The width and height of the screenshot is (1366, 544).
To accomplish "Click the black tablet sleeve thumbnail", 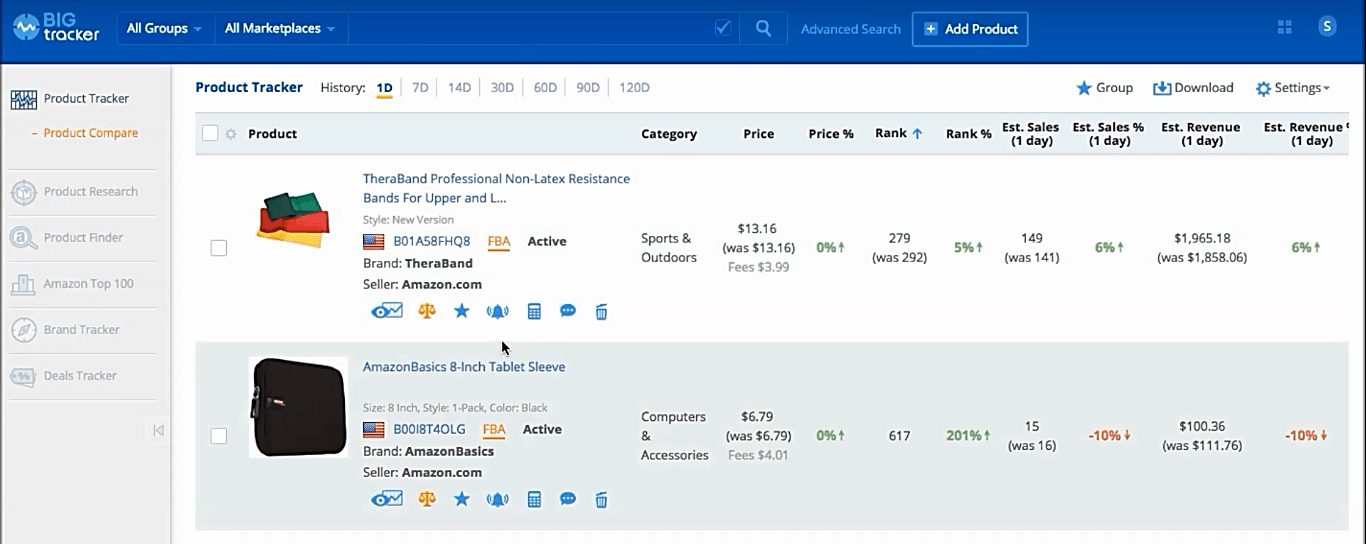I will (x=298, y=407).
